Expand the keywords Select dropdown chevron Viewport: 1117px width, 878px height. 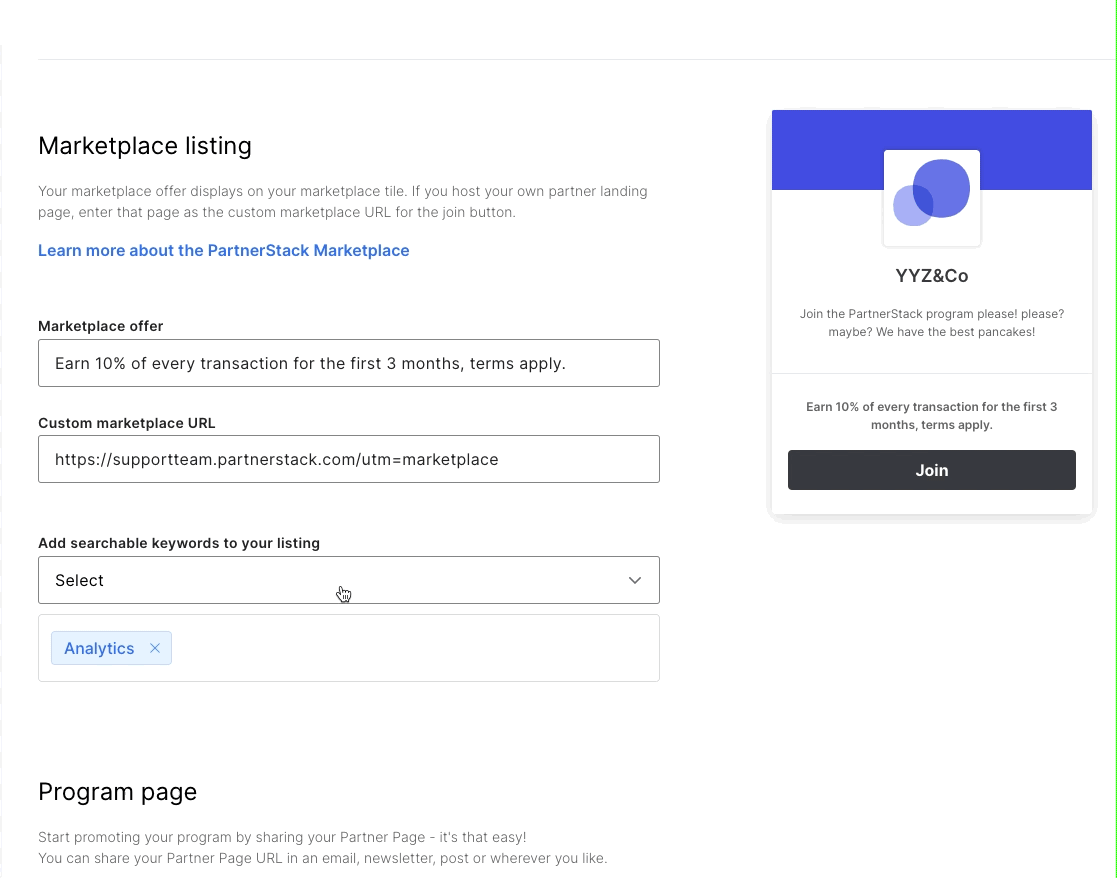click(635, 580)
